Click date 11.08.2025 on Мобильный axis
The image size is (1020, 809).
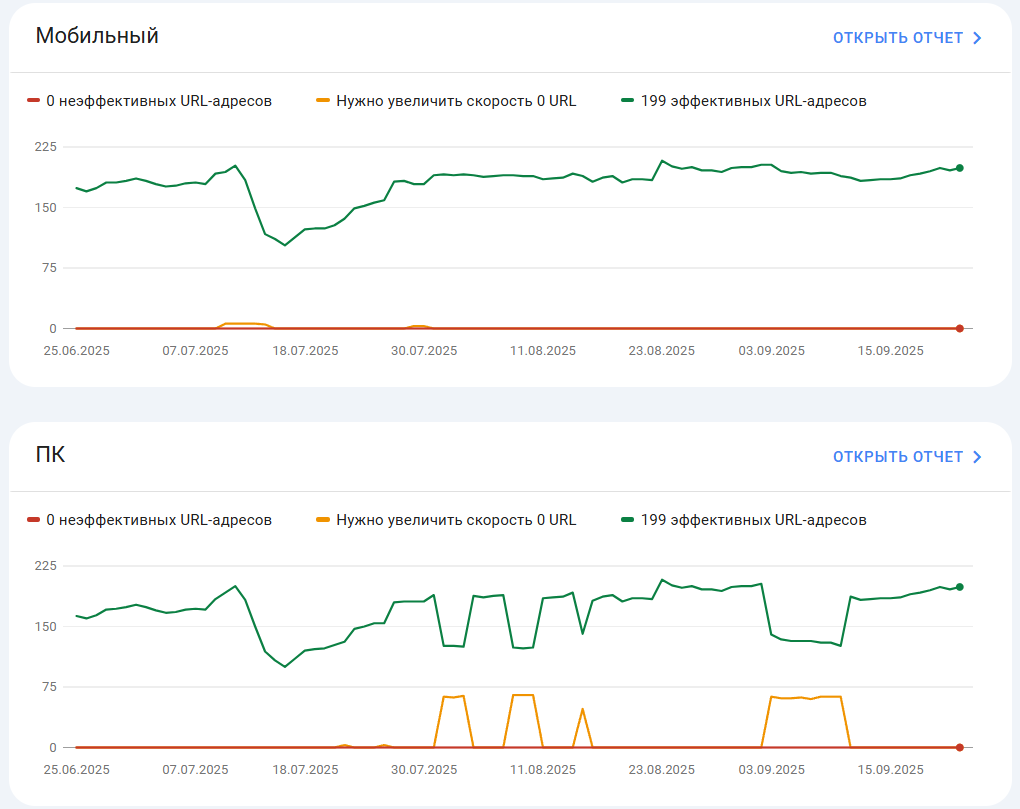543,351
